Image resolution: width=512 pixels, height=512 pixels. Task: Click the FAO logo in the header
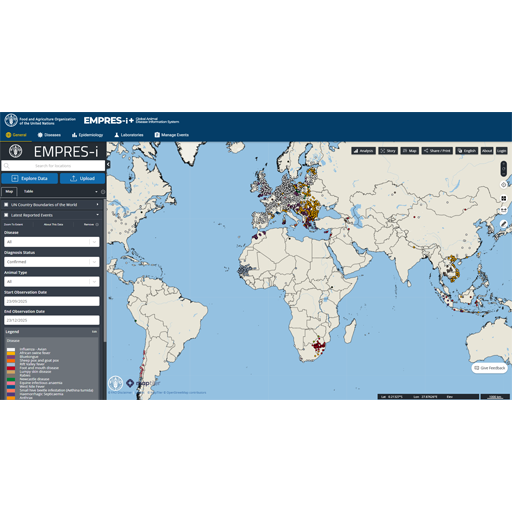coord(11,120)
